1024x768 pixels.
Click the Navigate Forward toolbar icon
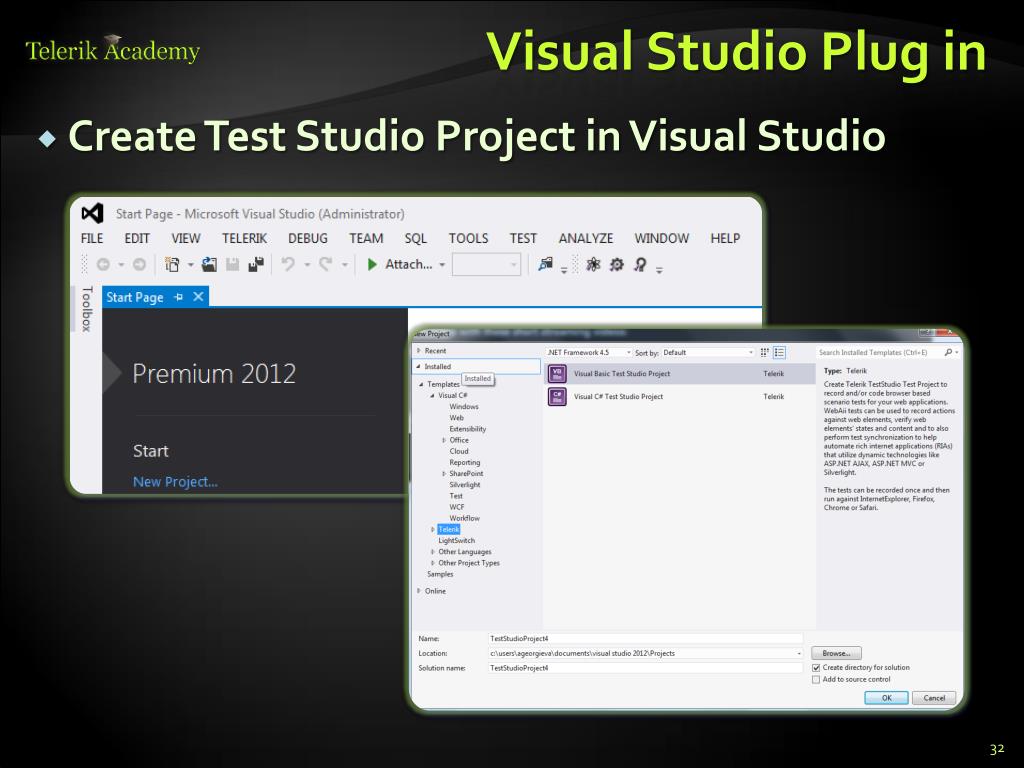point(139,264)
